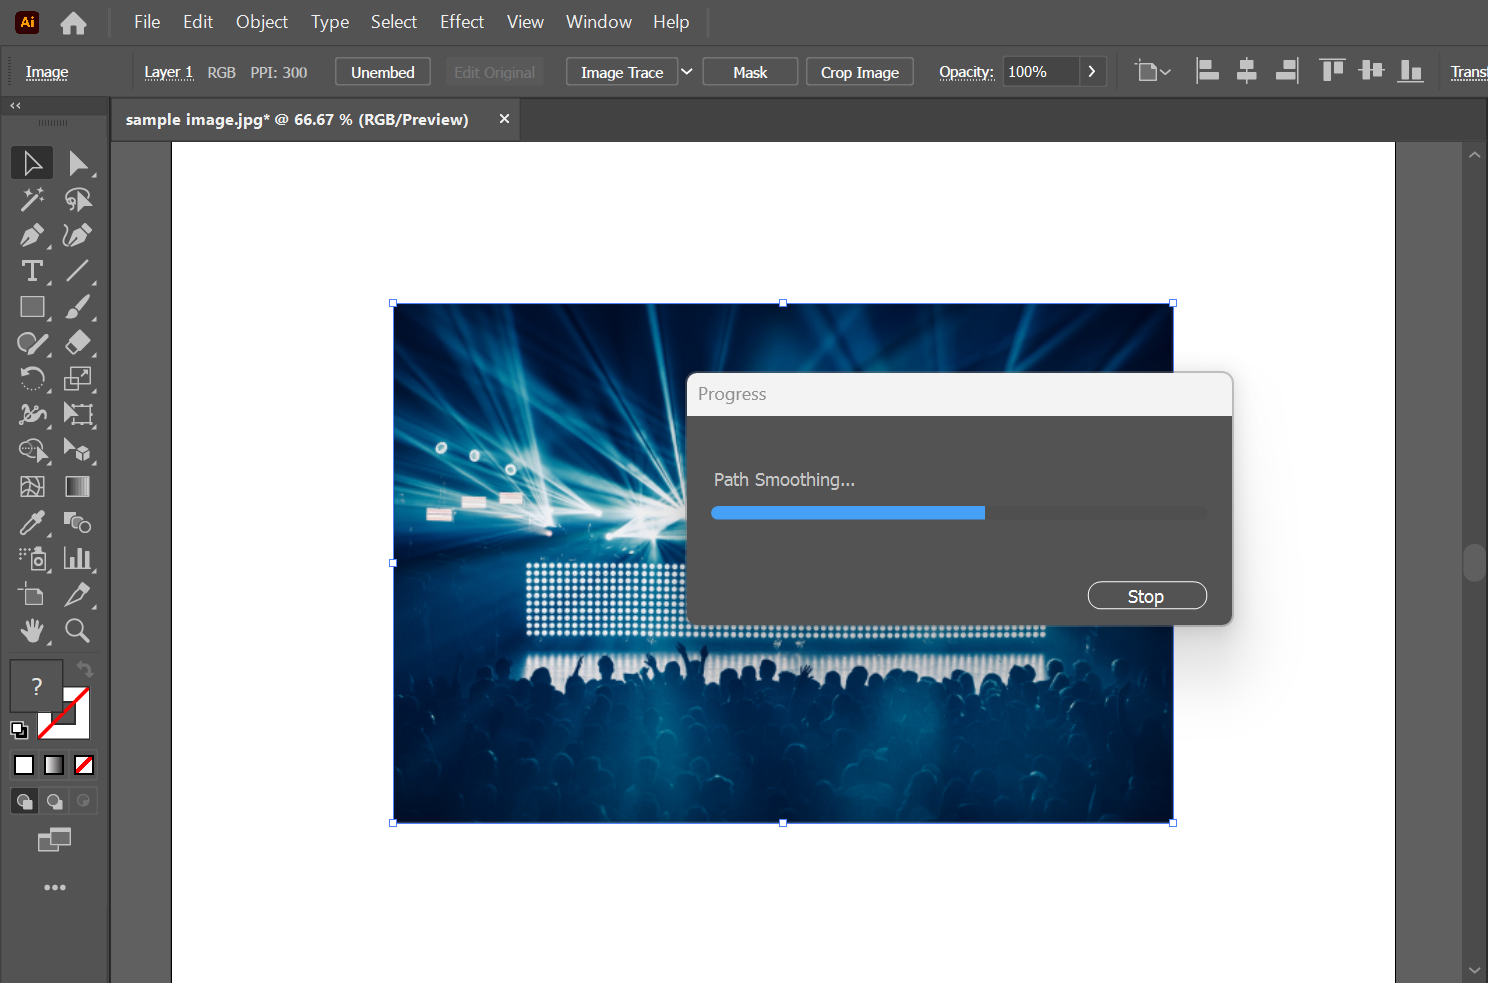Select the Direct Selection tool
The height and width of the screenshot is (983, 1488).
point(77,163)
